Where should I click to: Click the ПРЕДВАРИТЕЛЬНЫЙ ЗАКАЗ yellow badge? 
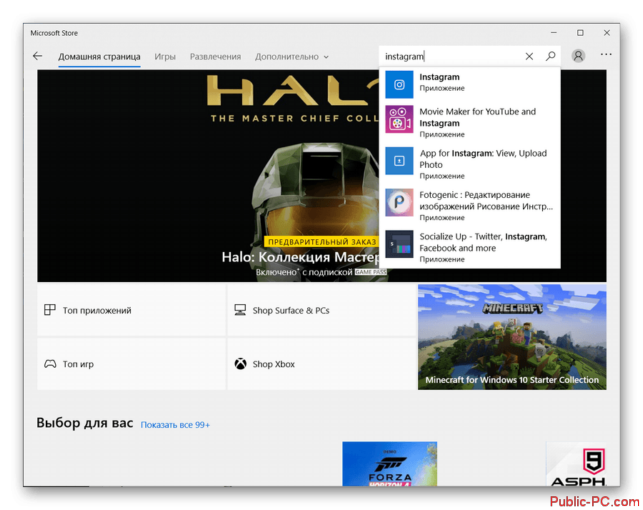[x=322, y=242]
